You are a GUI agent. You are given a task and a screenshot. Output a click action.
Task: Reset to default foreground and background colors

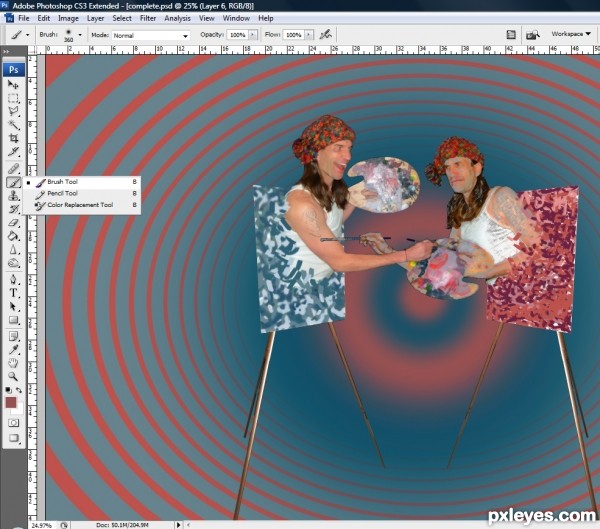click(x=8, y=390)
